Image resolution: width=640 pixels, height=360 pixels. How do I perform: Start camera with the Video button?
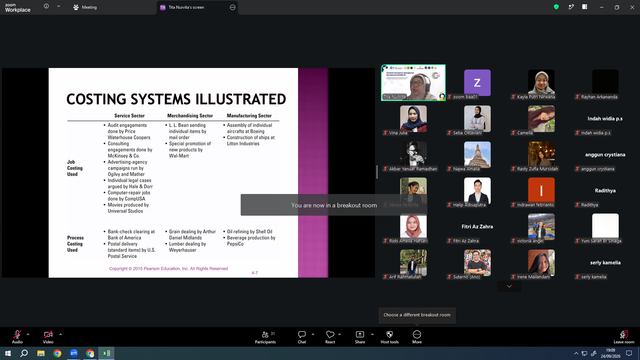click(48, 336)
